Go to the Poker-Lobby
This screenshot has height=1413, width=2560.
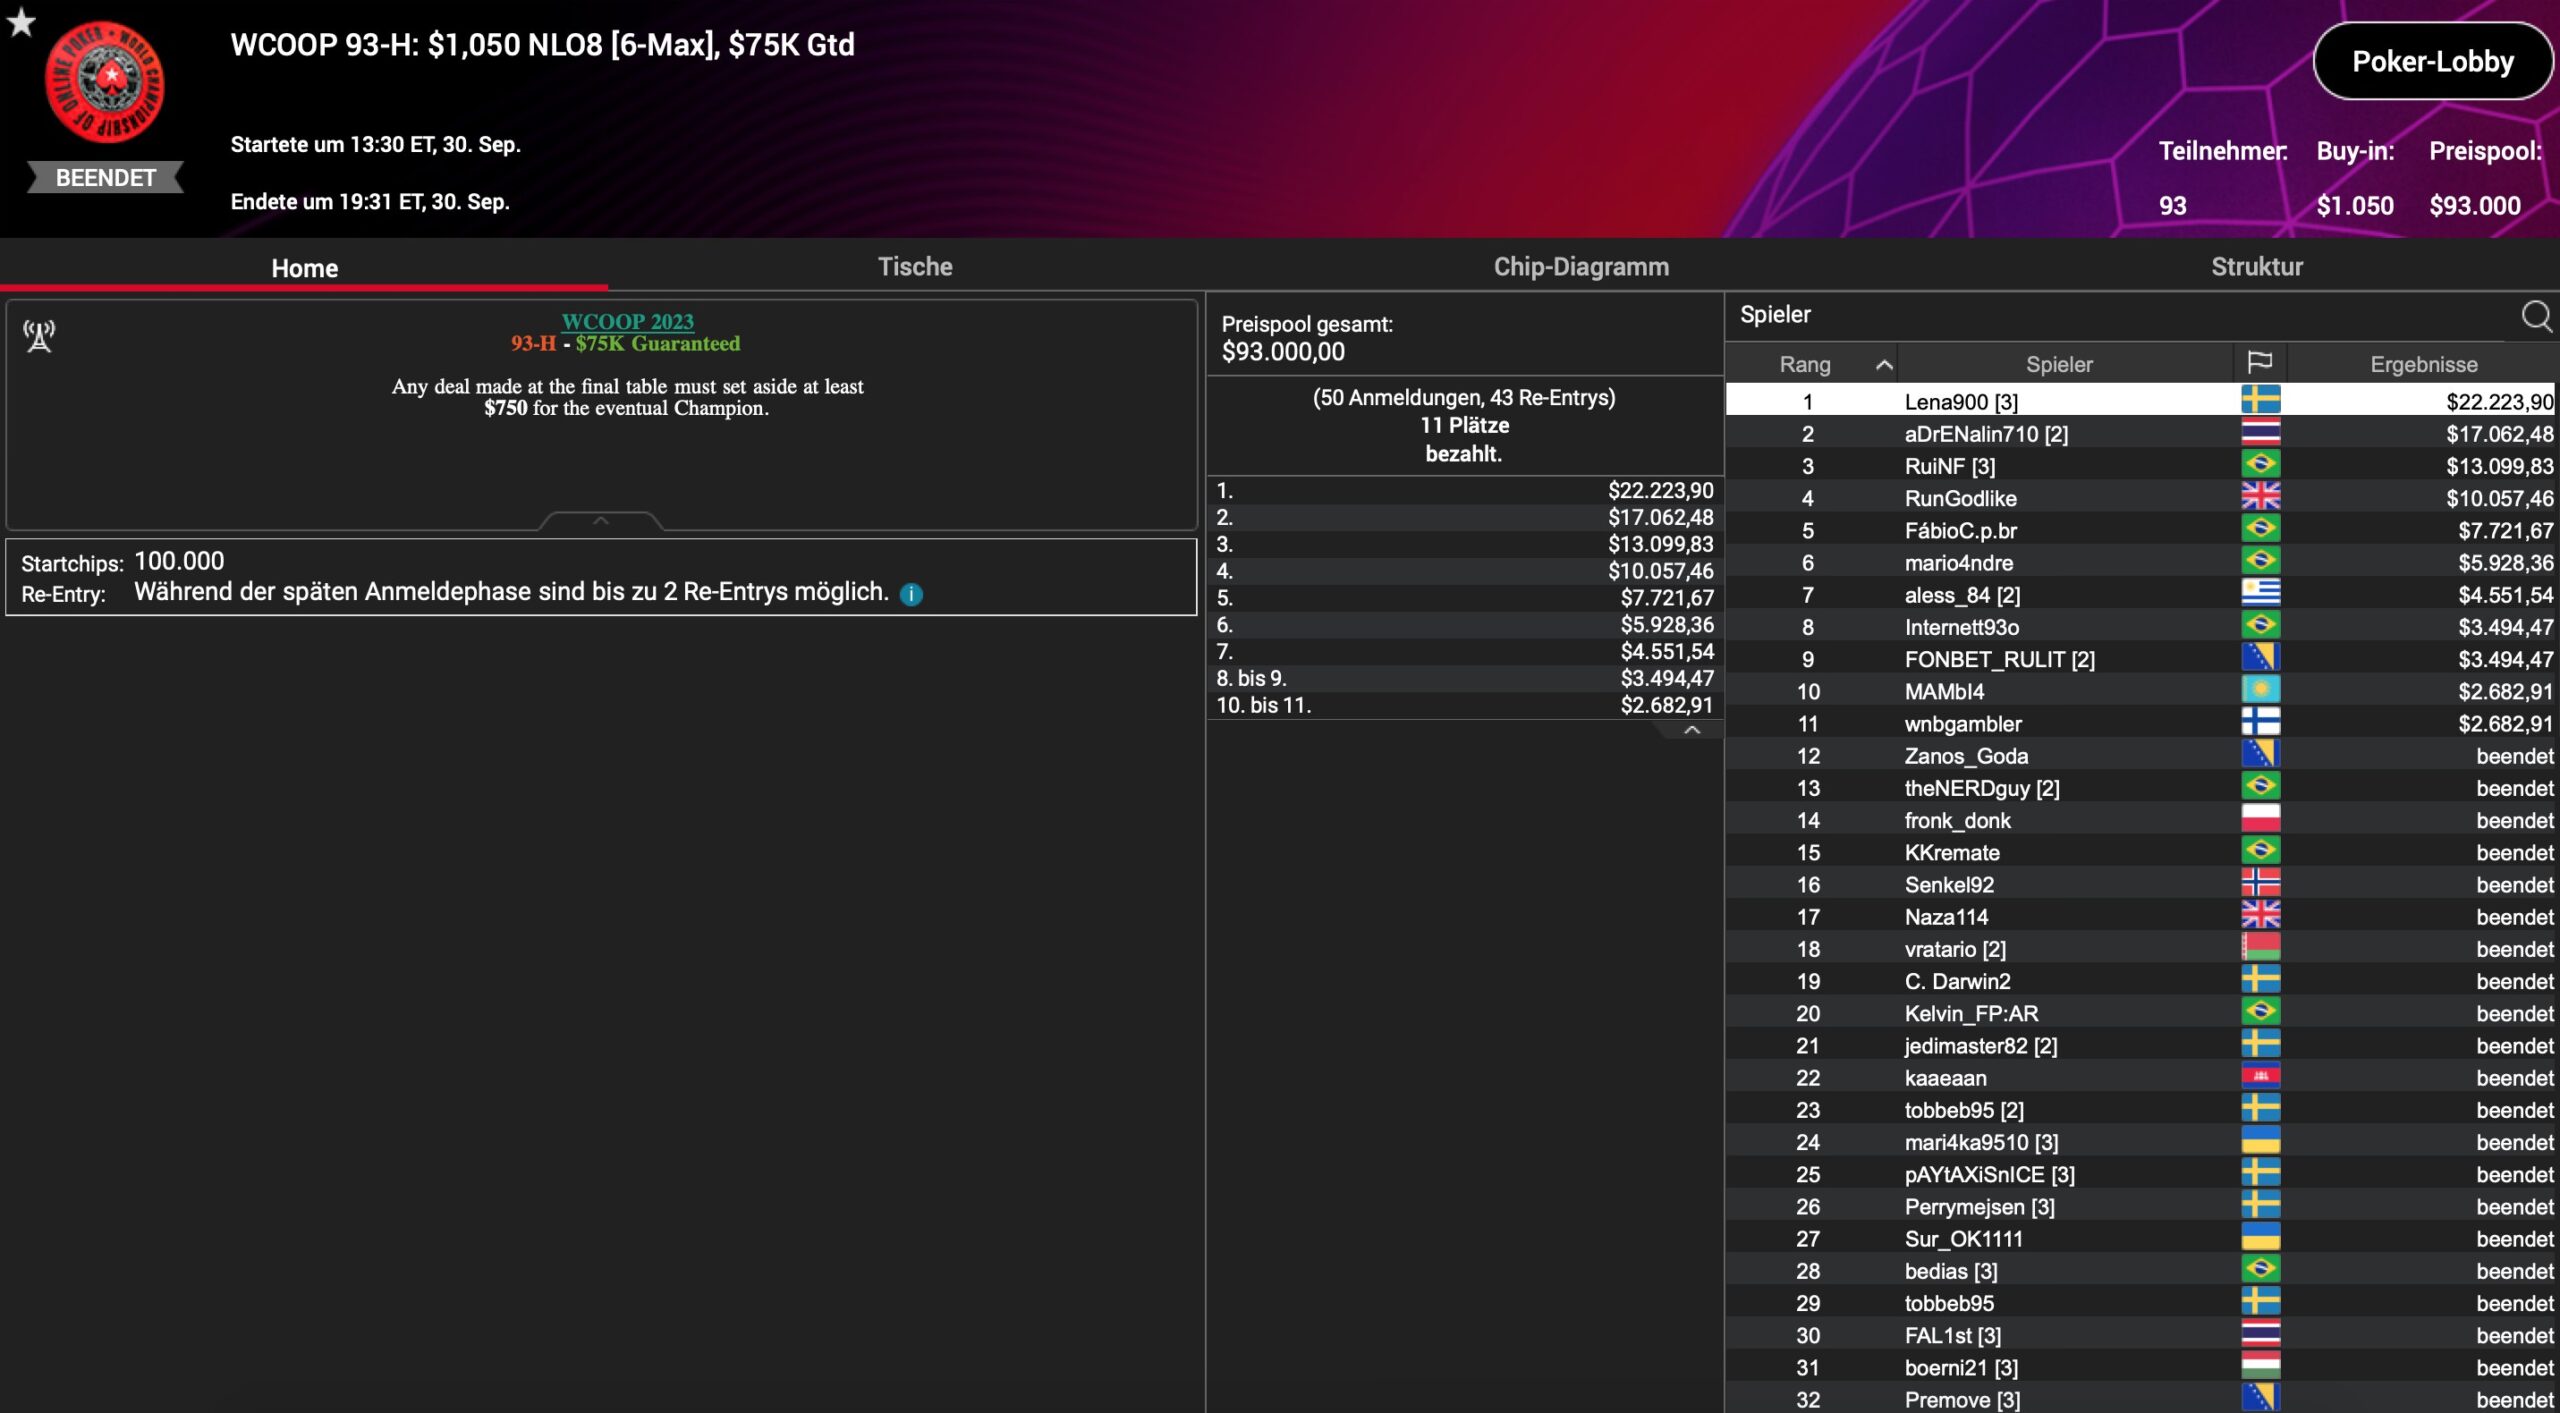click(2432, 61)
